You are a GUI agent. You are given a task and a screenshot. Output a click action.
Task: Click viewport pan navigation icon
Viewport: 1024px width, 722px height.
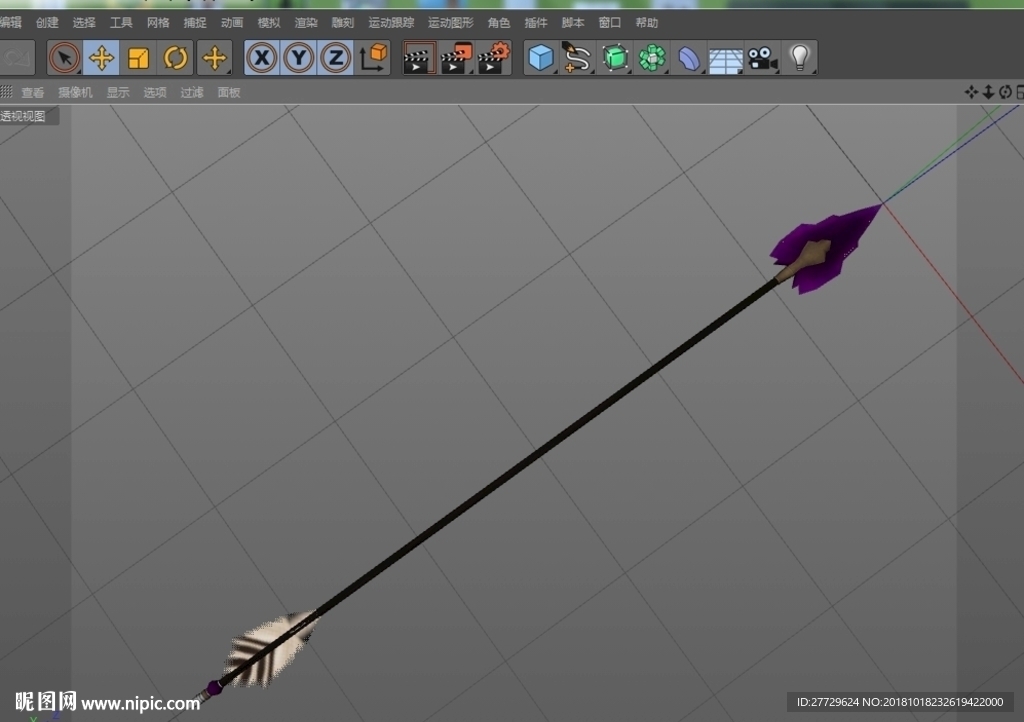point(971,92)
